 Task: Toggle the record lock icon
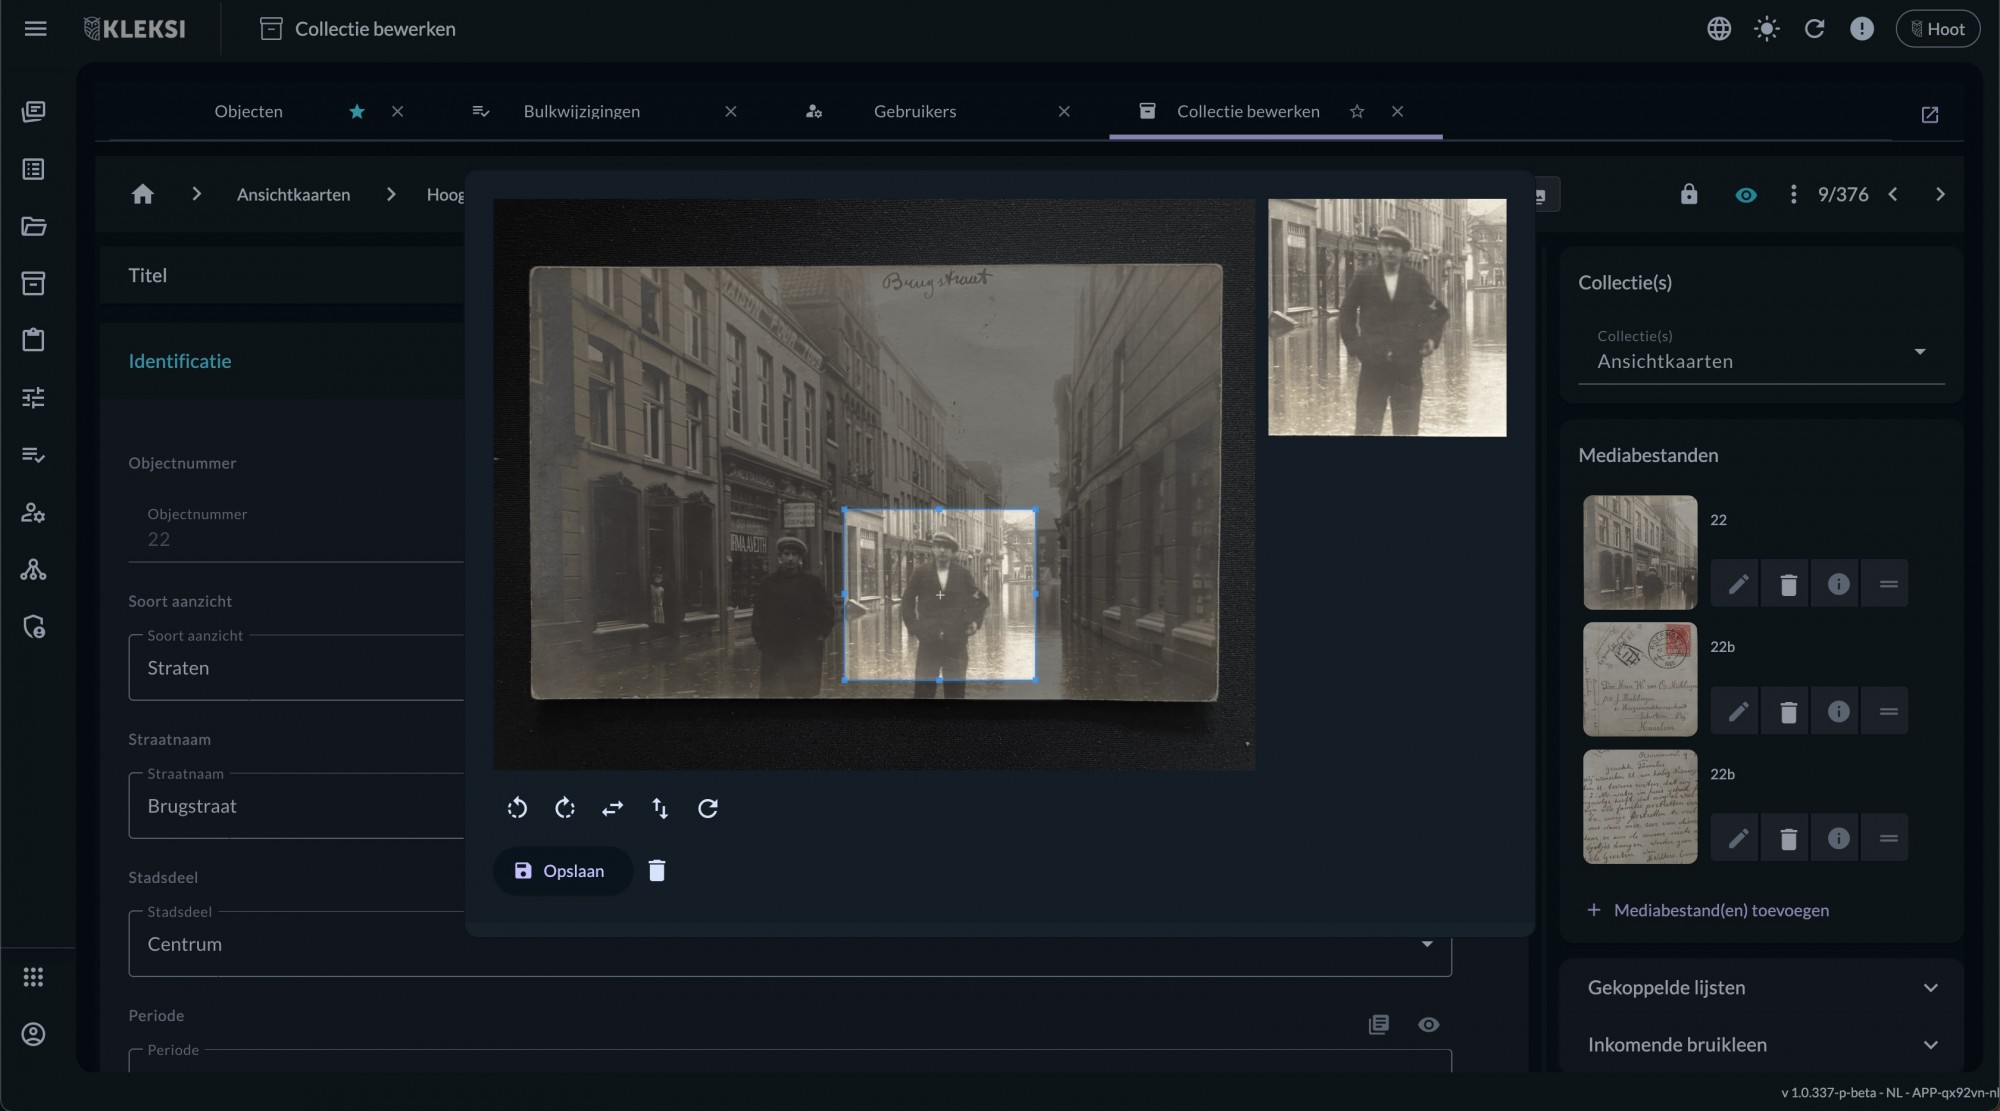click(x=1689, y=194)
